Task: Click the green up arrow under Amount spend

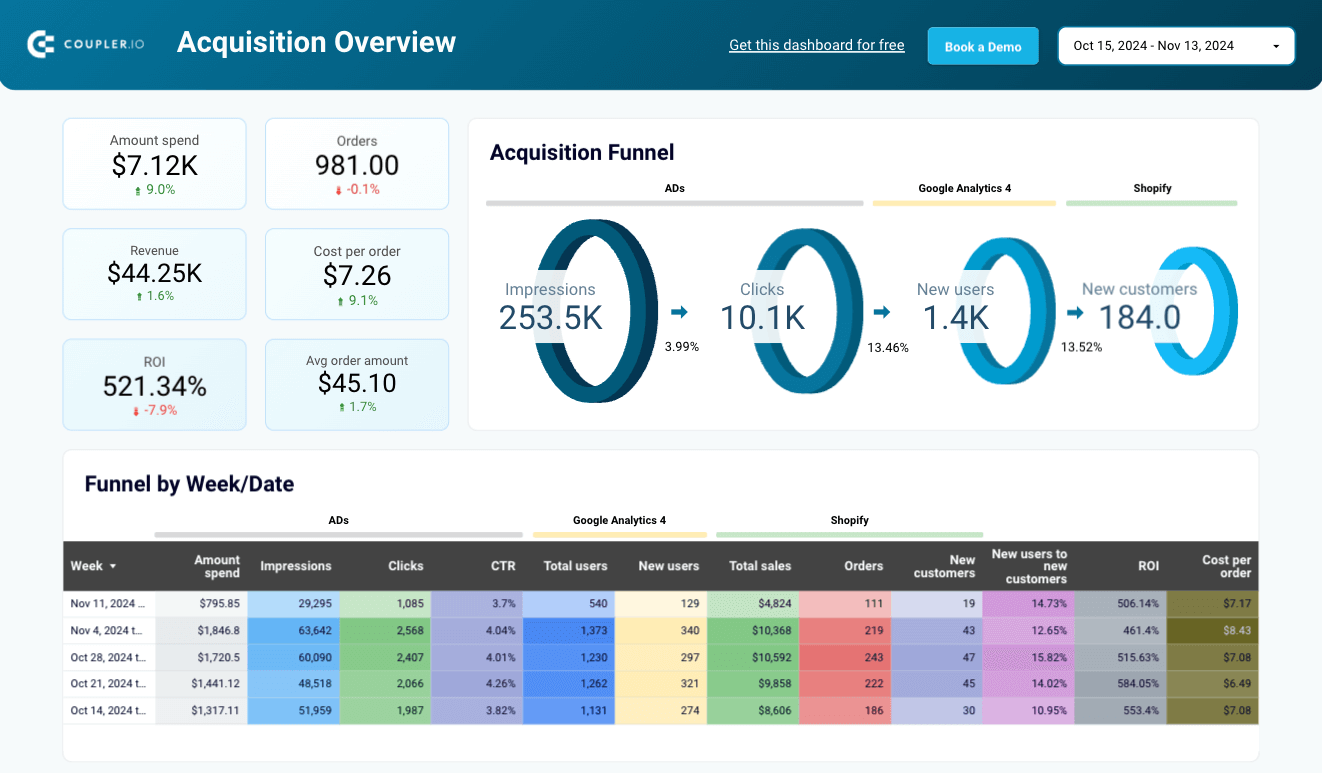Action: click(138, 190)
